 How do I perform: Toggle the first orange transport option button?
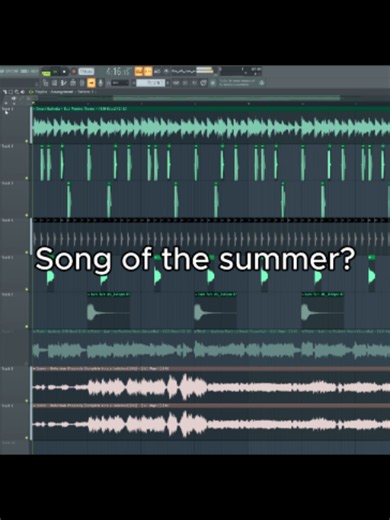pyautogui.click(x=138, y=71)
